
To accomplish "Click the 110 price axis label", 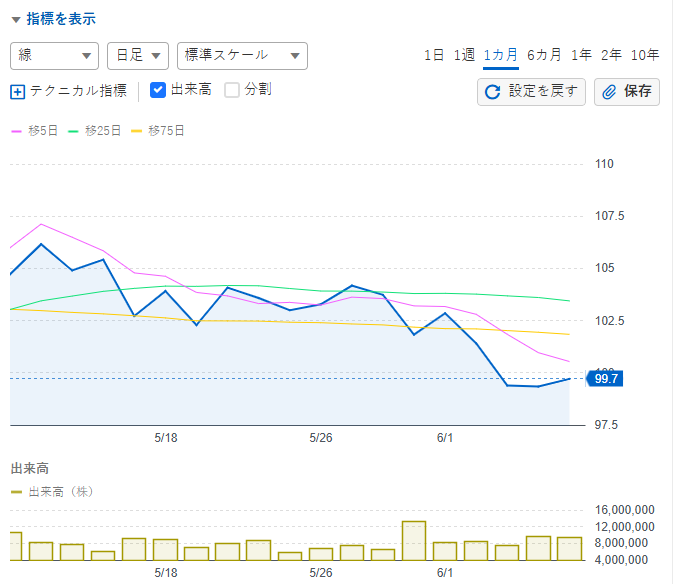I will 604,164.
